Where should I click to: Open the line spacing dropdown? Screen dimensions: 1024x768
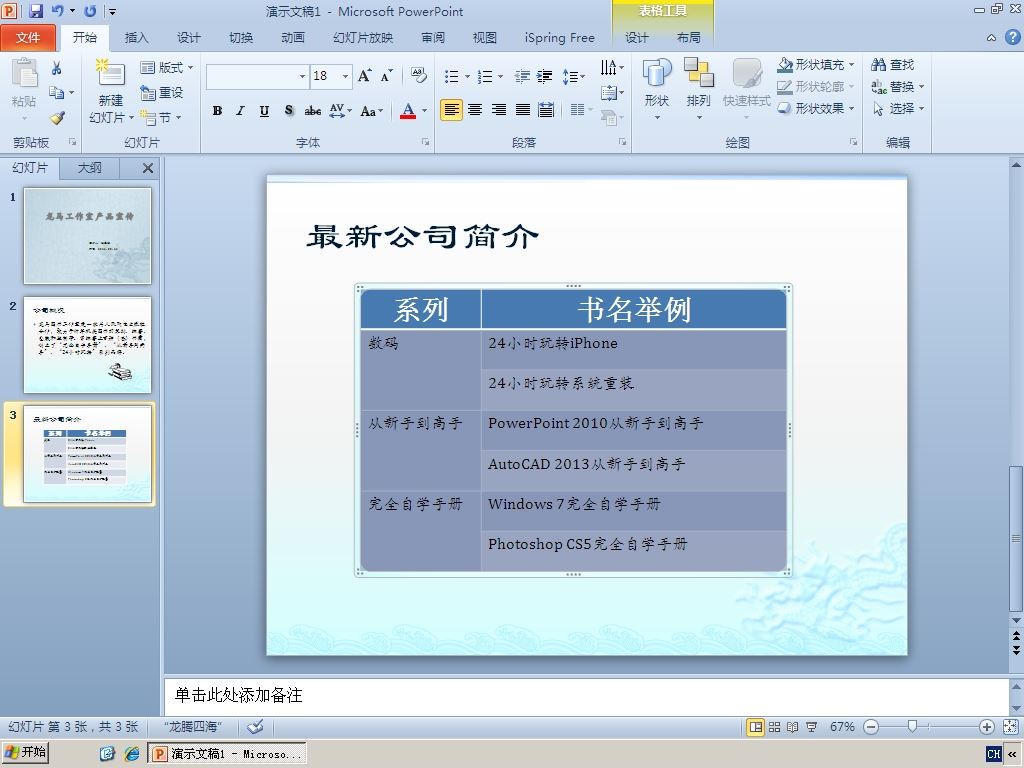tap(573, 76)
